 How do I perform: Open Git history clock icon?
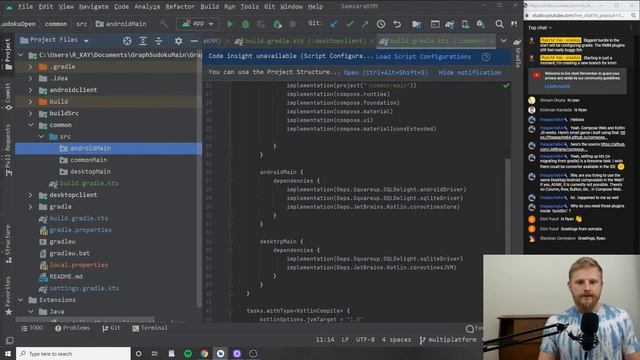tap(381, 24)
